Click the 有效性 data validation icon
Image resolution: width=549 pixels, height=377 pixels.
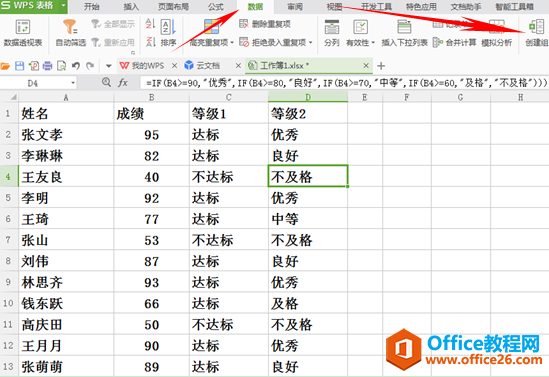point(360,27)
